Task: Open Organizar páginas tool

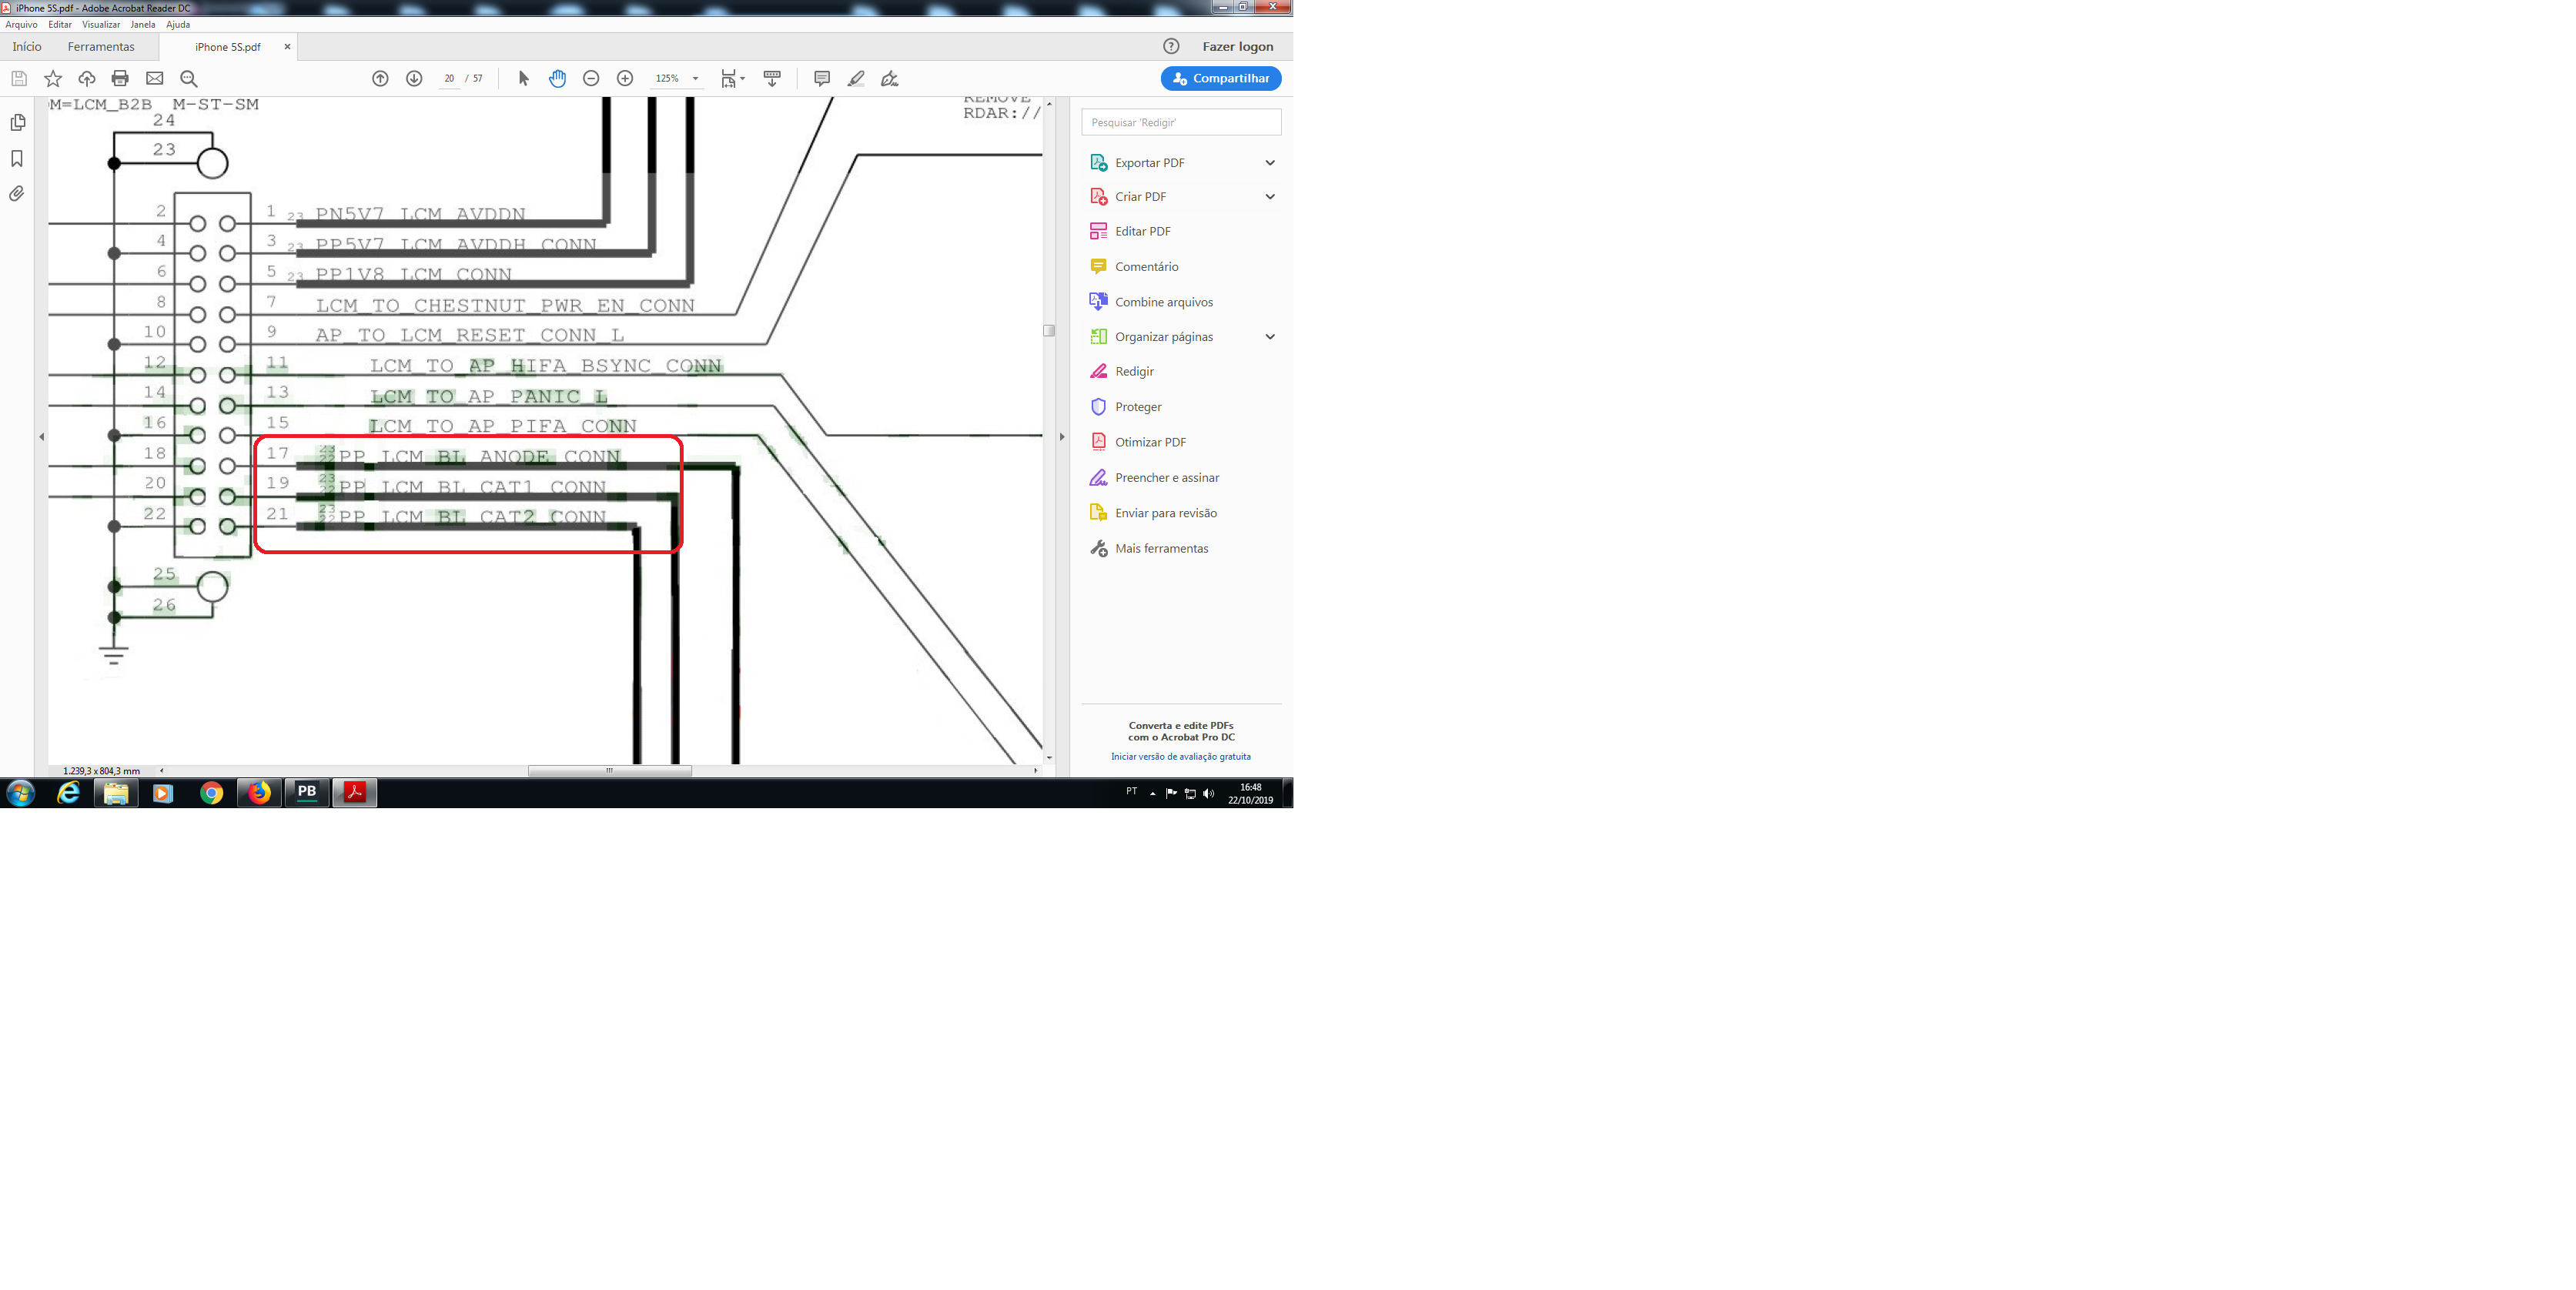Action: point(1163,336)
